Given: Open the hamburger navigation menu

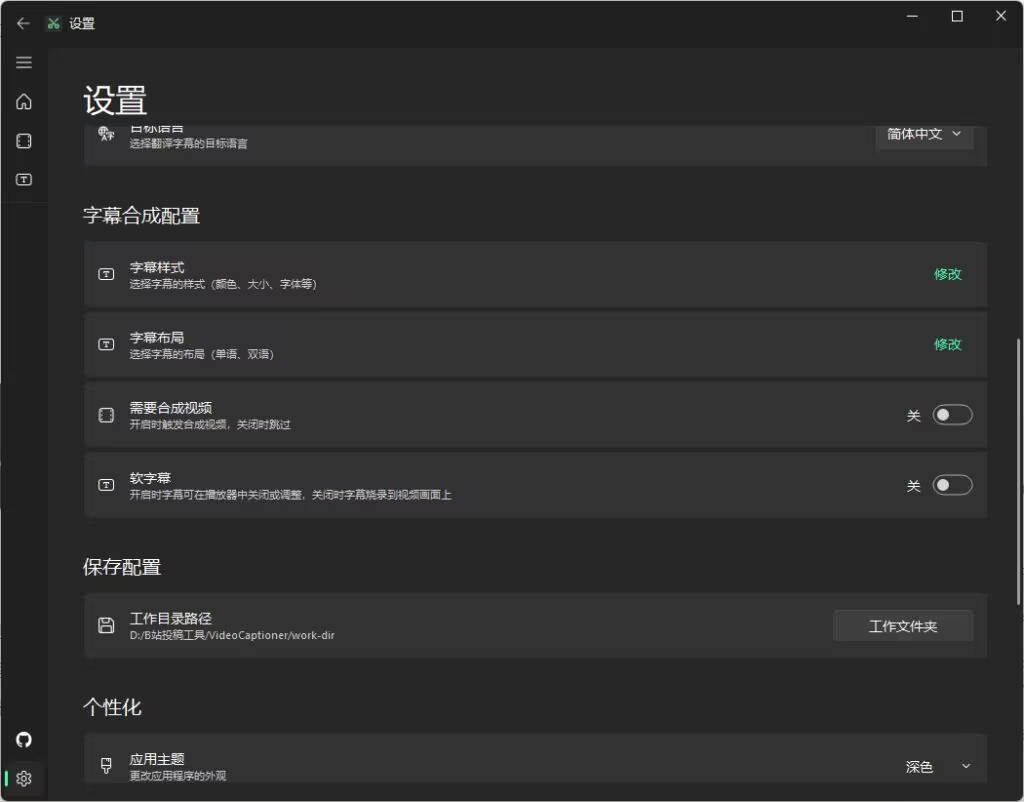Looking at the screenshot, I should [24, 61].
